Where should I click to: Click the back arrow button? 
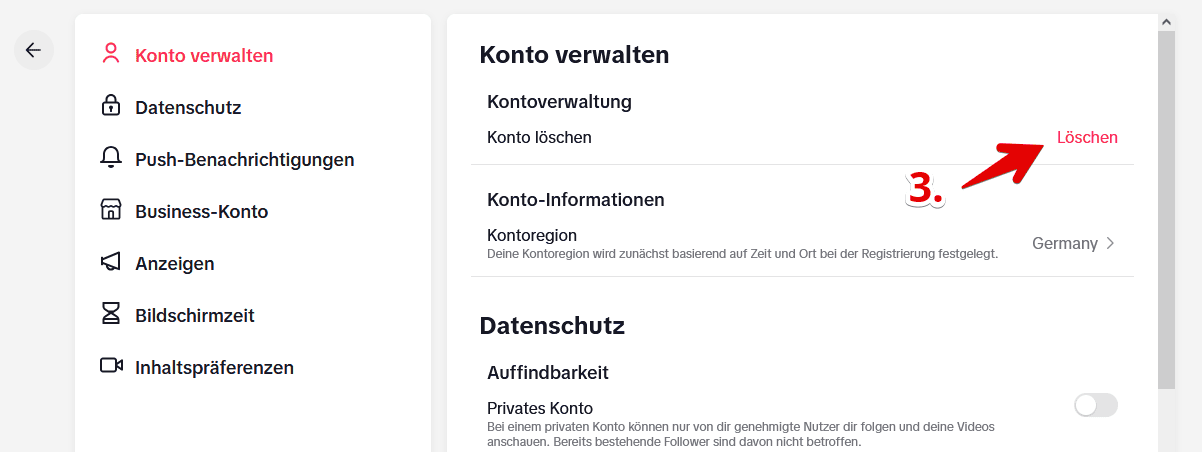coord(33,50)
